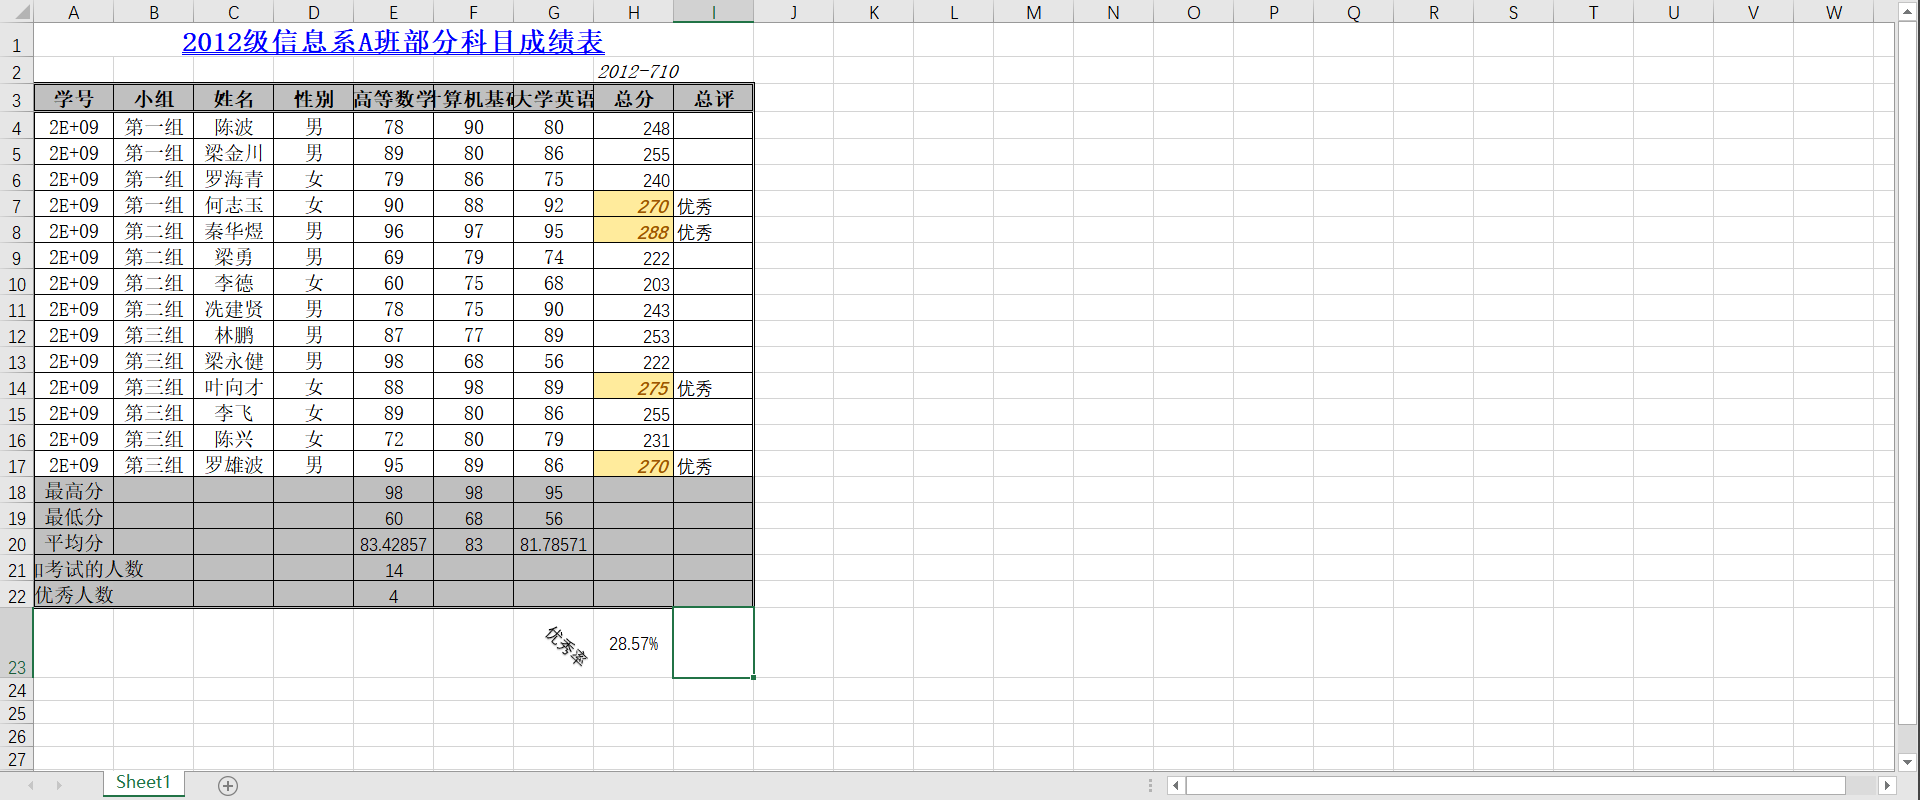Click 优秀 rating in 秦华煜 row
The height and width of the screenshot is (800, 1920).
coord(713,231)
